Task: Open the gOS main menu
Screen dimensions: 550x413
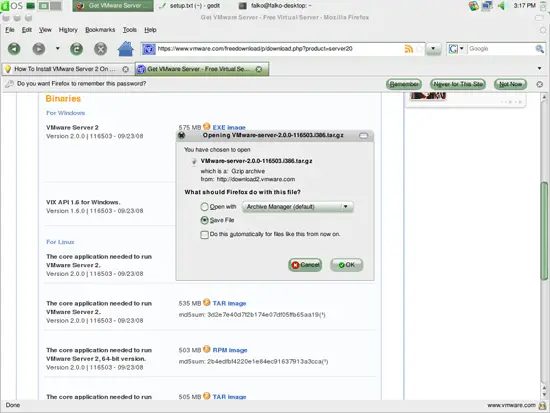Action: click(12, 6)
